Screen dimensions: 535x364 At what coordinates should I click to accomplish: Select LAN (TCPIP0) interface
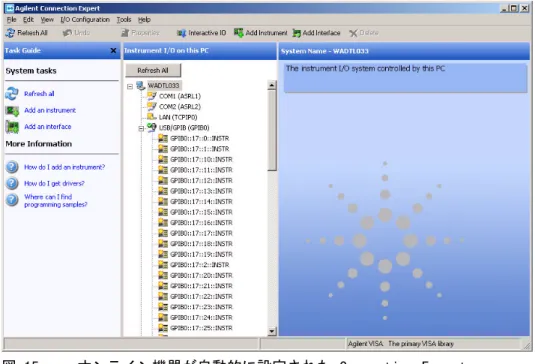coord(178,117)
